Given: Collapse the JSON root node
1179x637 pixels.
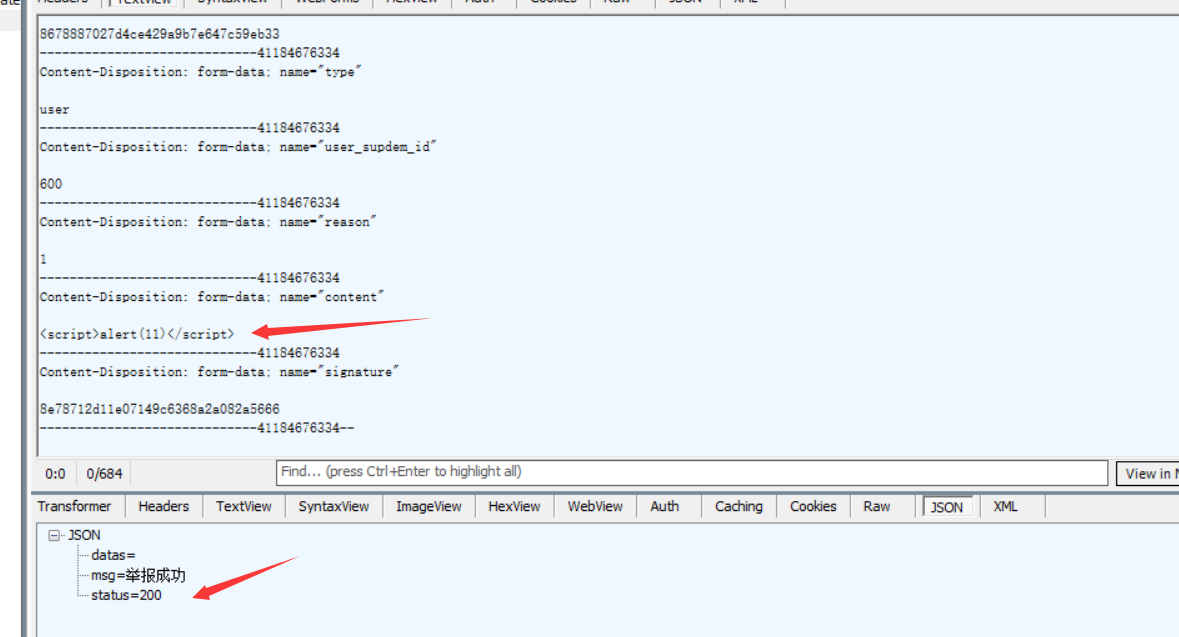Looking at the screenshot, I should coord(53,535).
